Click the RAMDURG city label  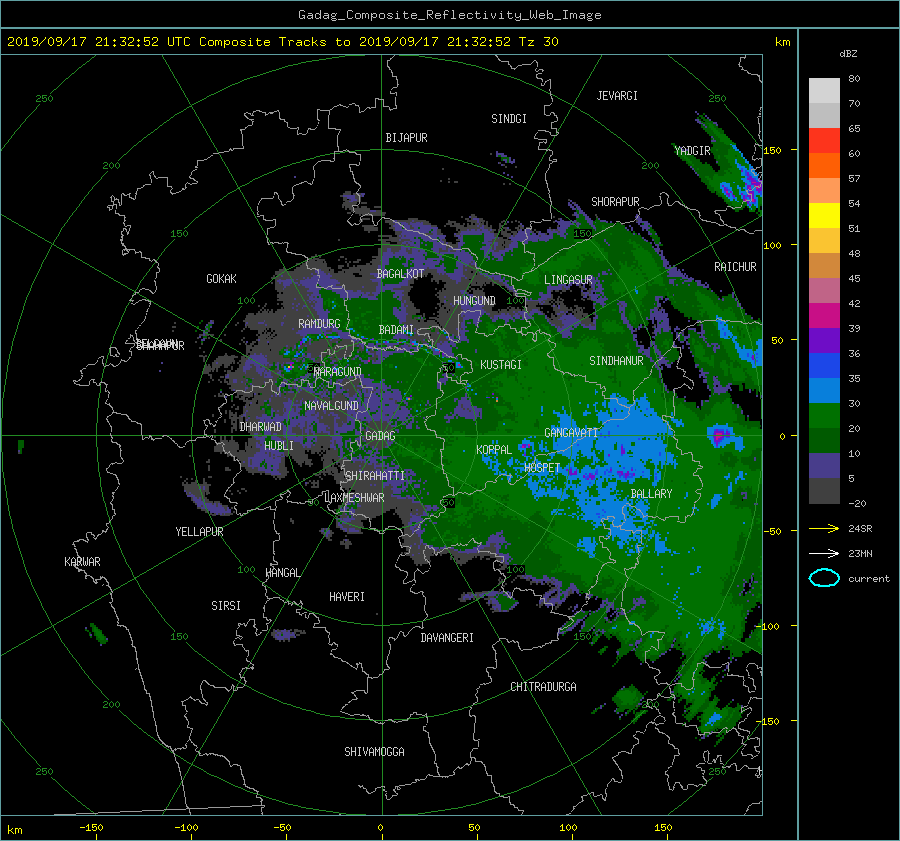319,324
